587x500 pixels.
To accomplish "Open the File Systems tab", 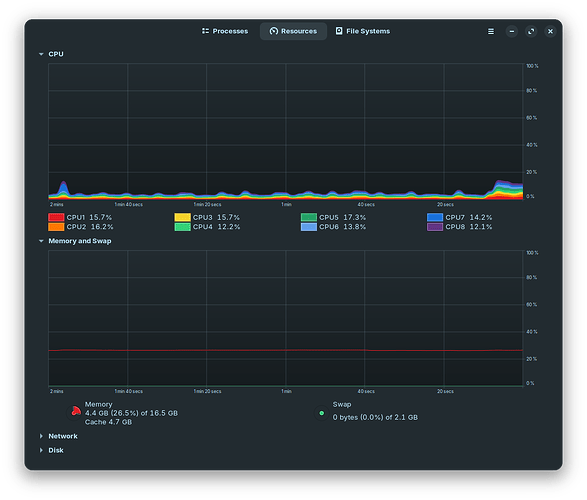I will pos(362,31).
